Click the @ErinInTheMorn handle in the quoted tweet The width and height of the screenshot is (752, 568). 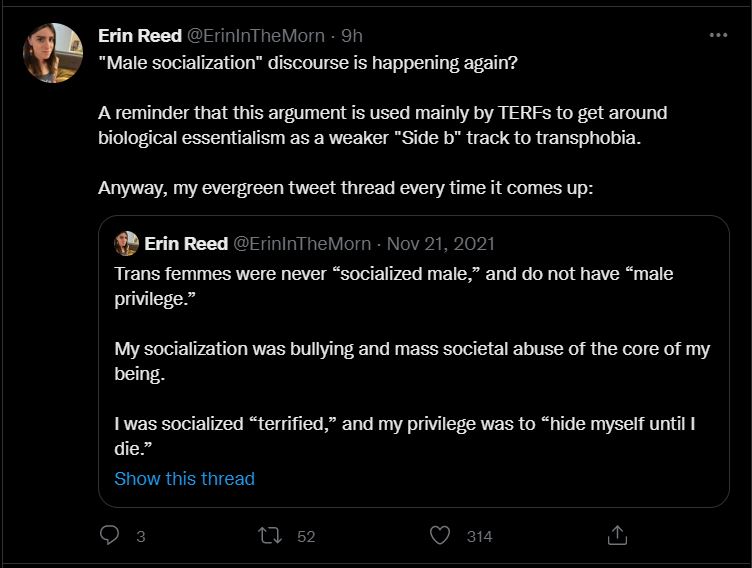302,244
